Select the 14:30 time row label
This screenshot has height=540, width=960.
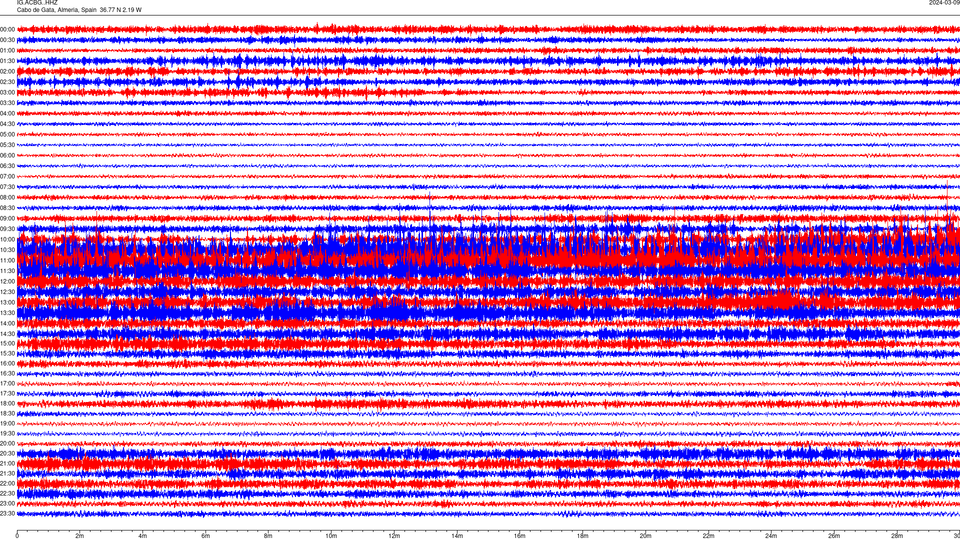pyautogui.click(x=7, y=334)
